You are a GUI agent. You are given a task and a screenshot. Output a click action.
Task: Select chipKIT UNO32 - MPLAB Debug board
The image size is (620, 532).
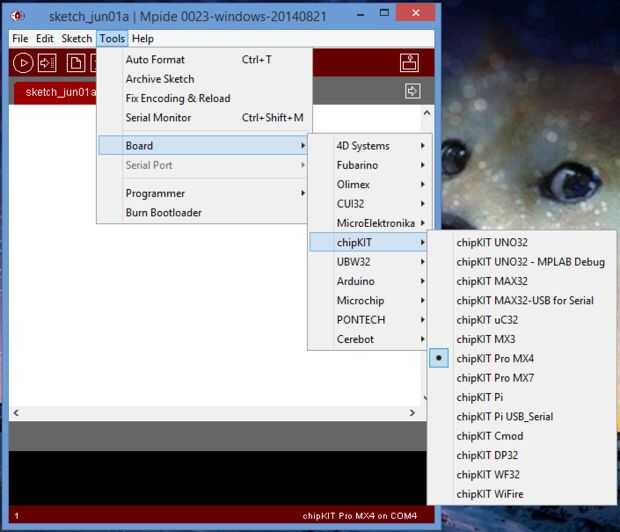[522, 262]
